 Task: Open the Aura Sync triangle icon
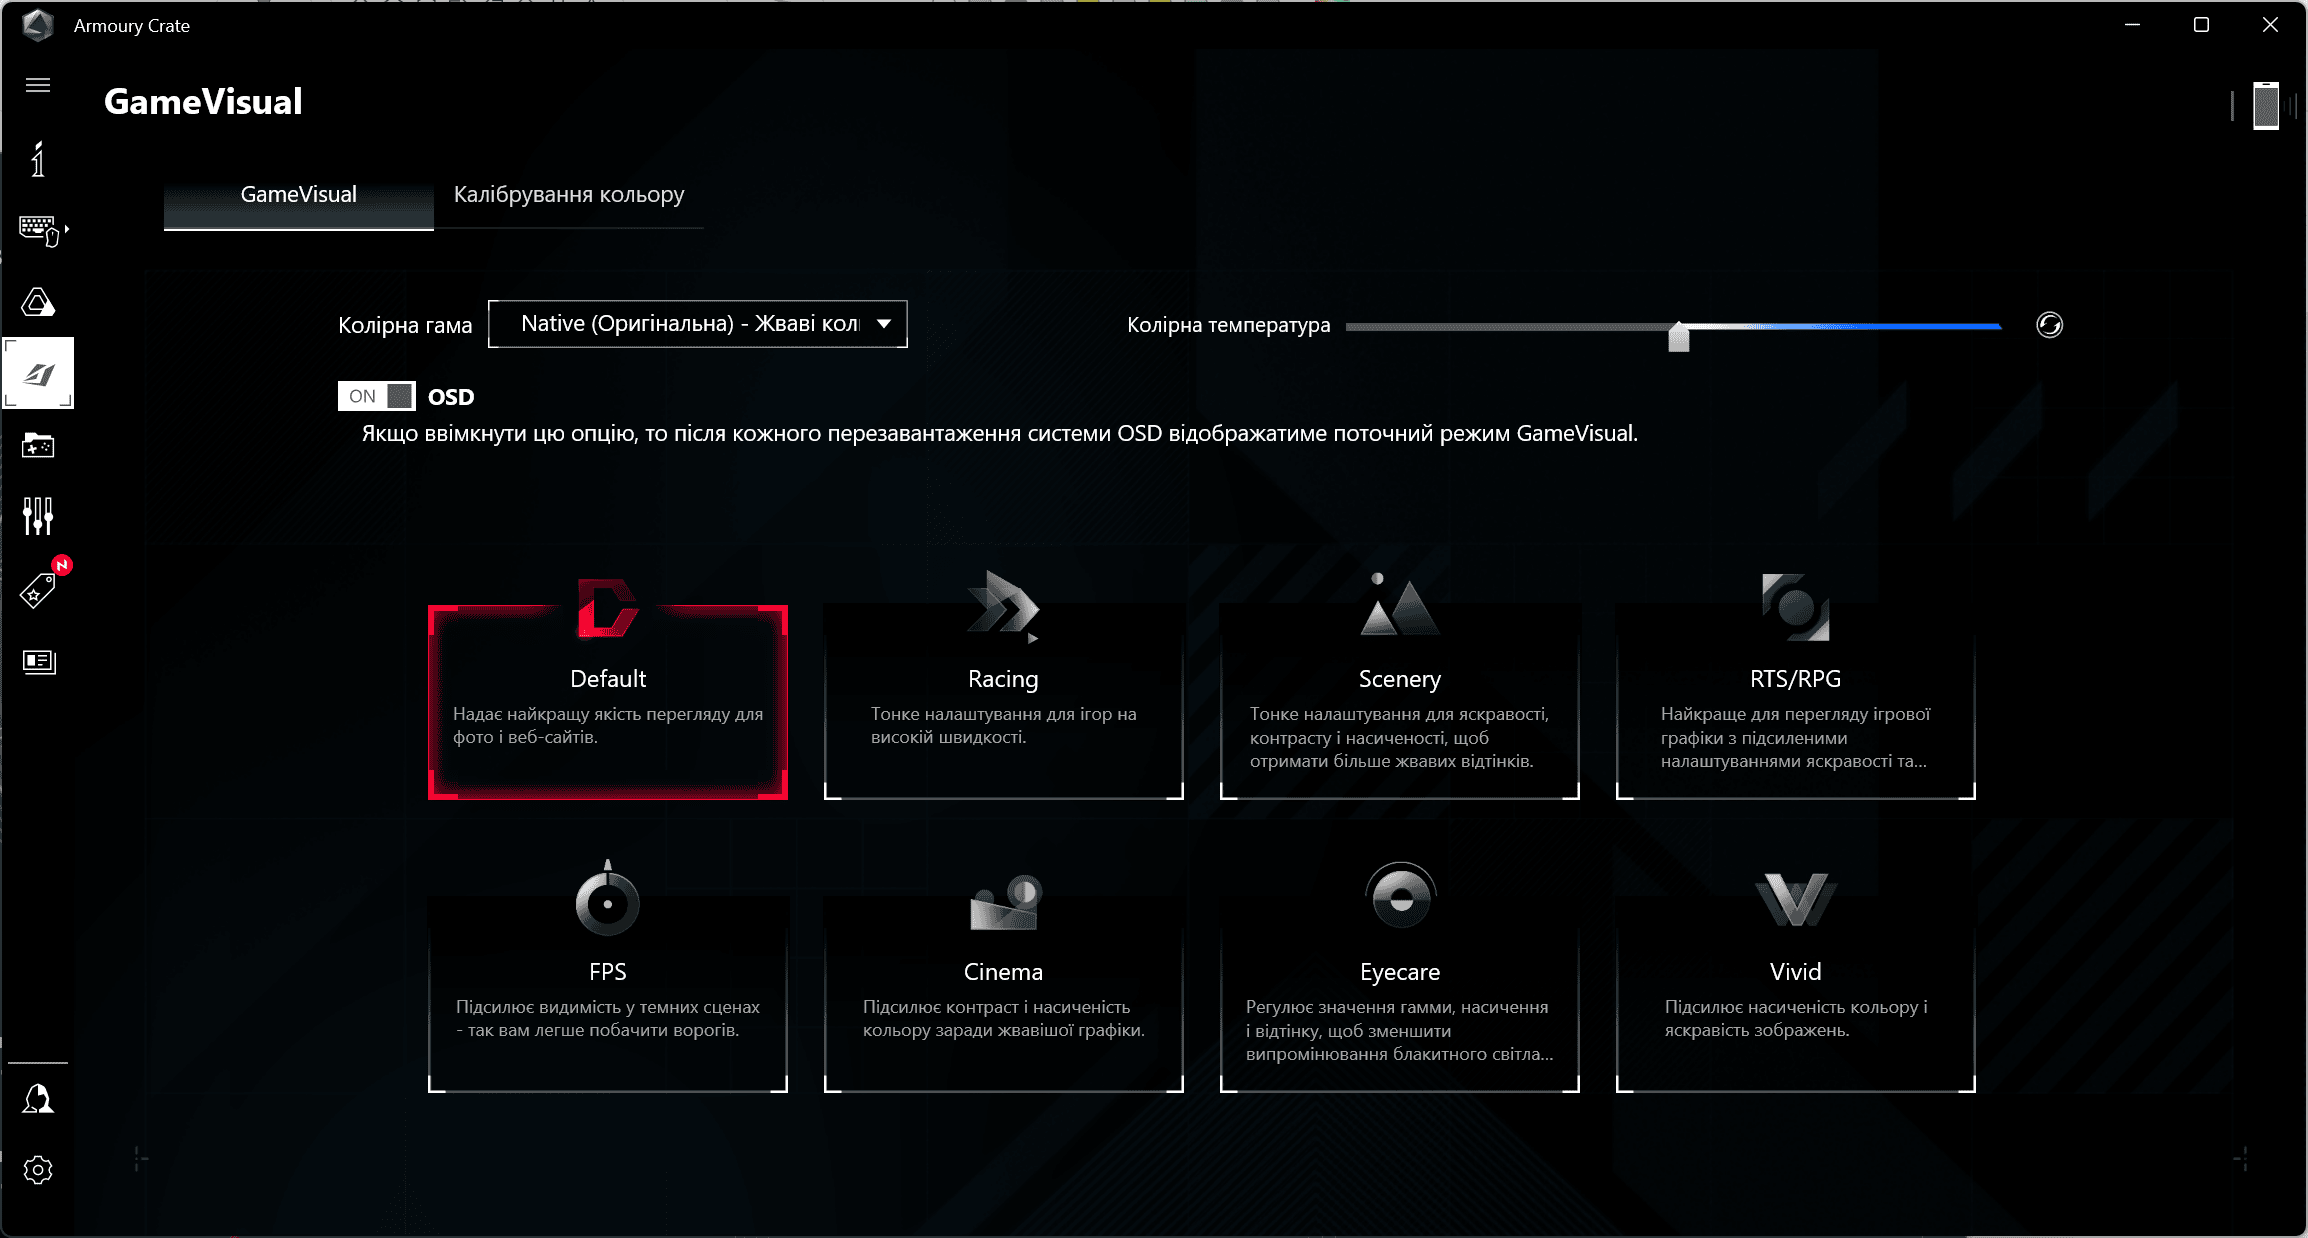[x=38, y=302]
